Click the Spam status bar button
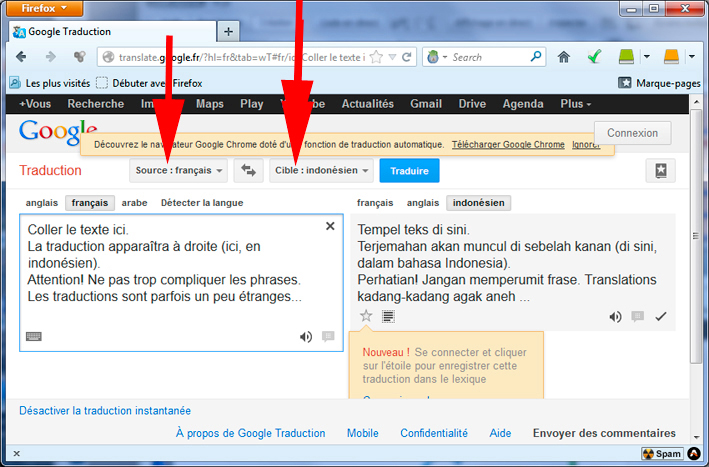 point(662,453)
